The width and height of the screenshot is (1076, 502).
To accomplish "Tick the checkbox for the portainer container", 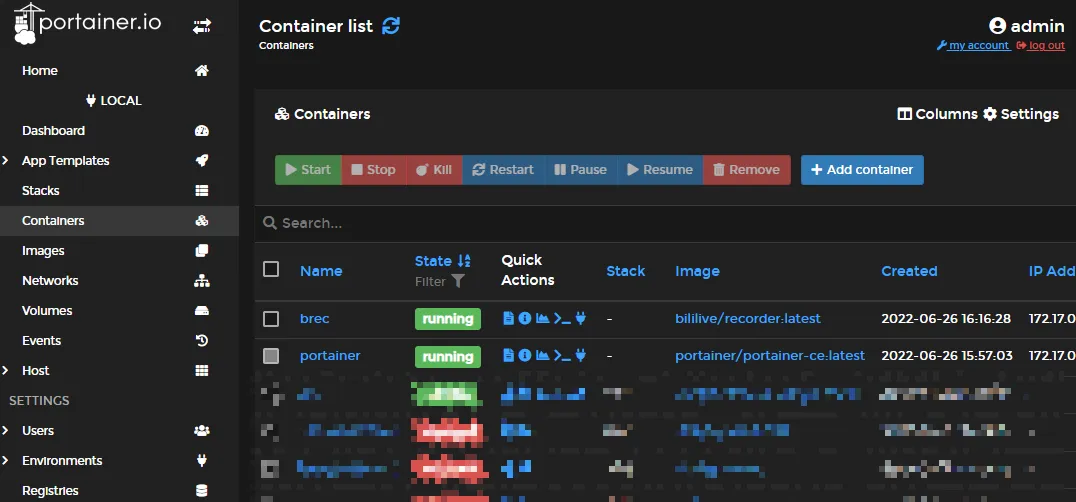I will point(271,356).
